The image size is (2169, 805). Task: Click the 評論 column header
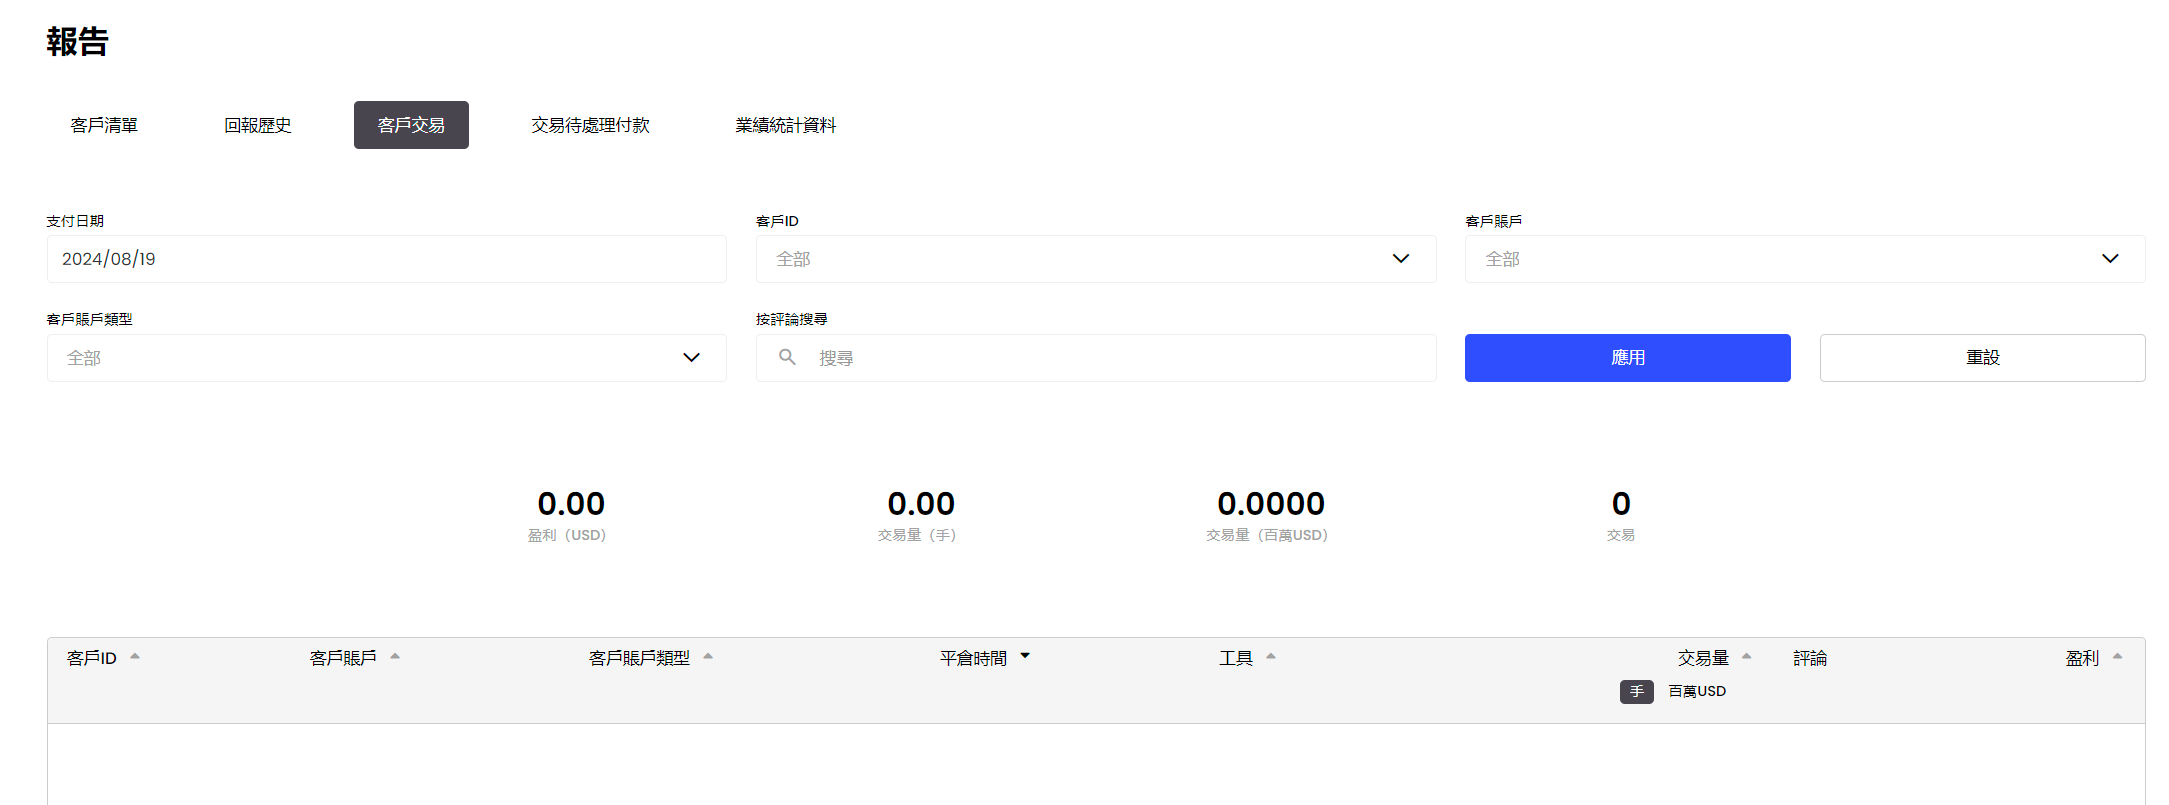click(1810, 658)
